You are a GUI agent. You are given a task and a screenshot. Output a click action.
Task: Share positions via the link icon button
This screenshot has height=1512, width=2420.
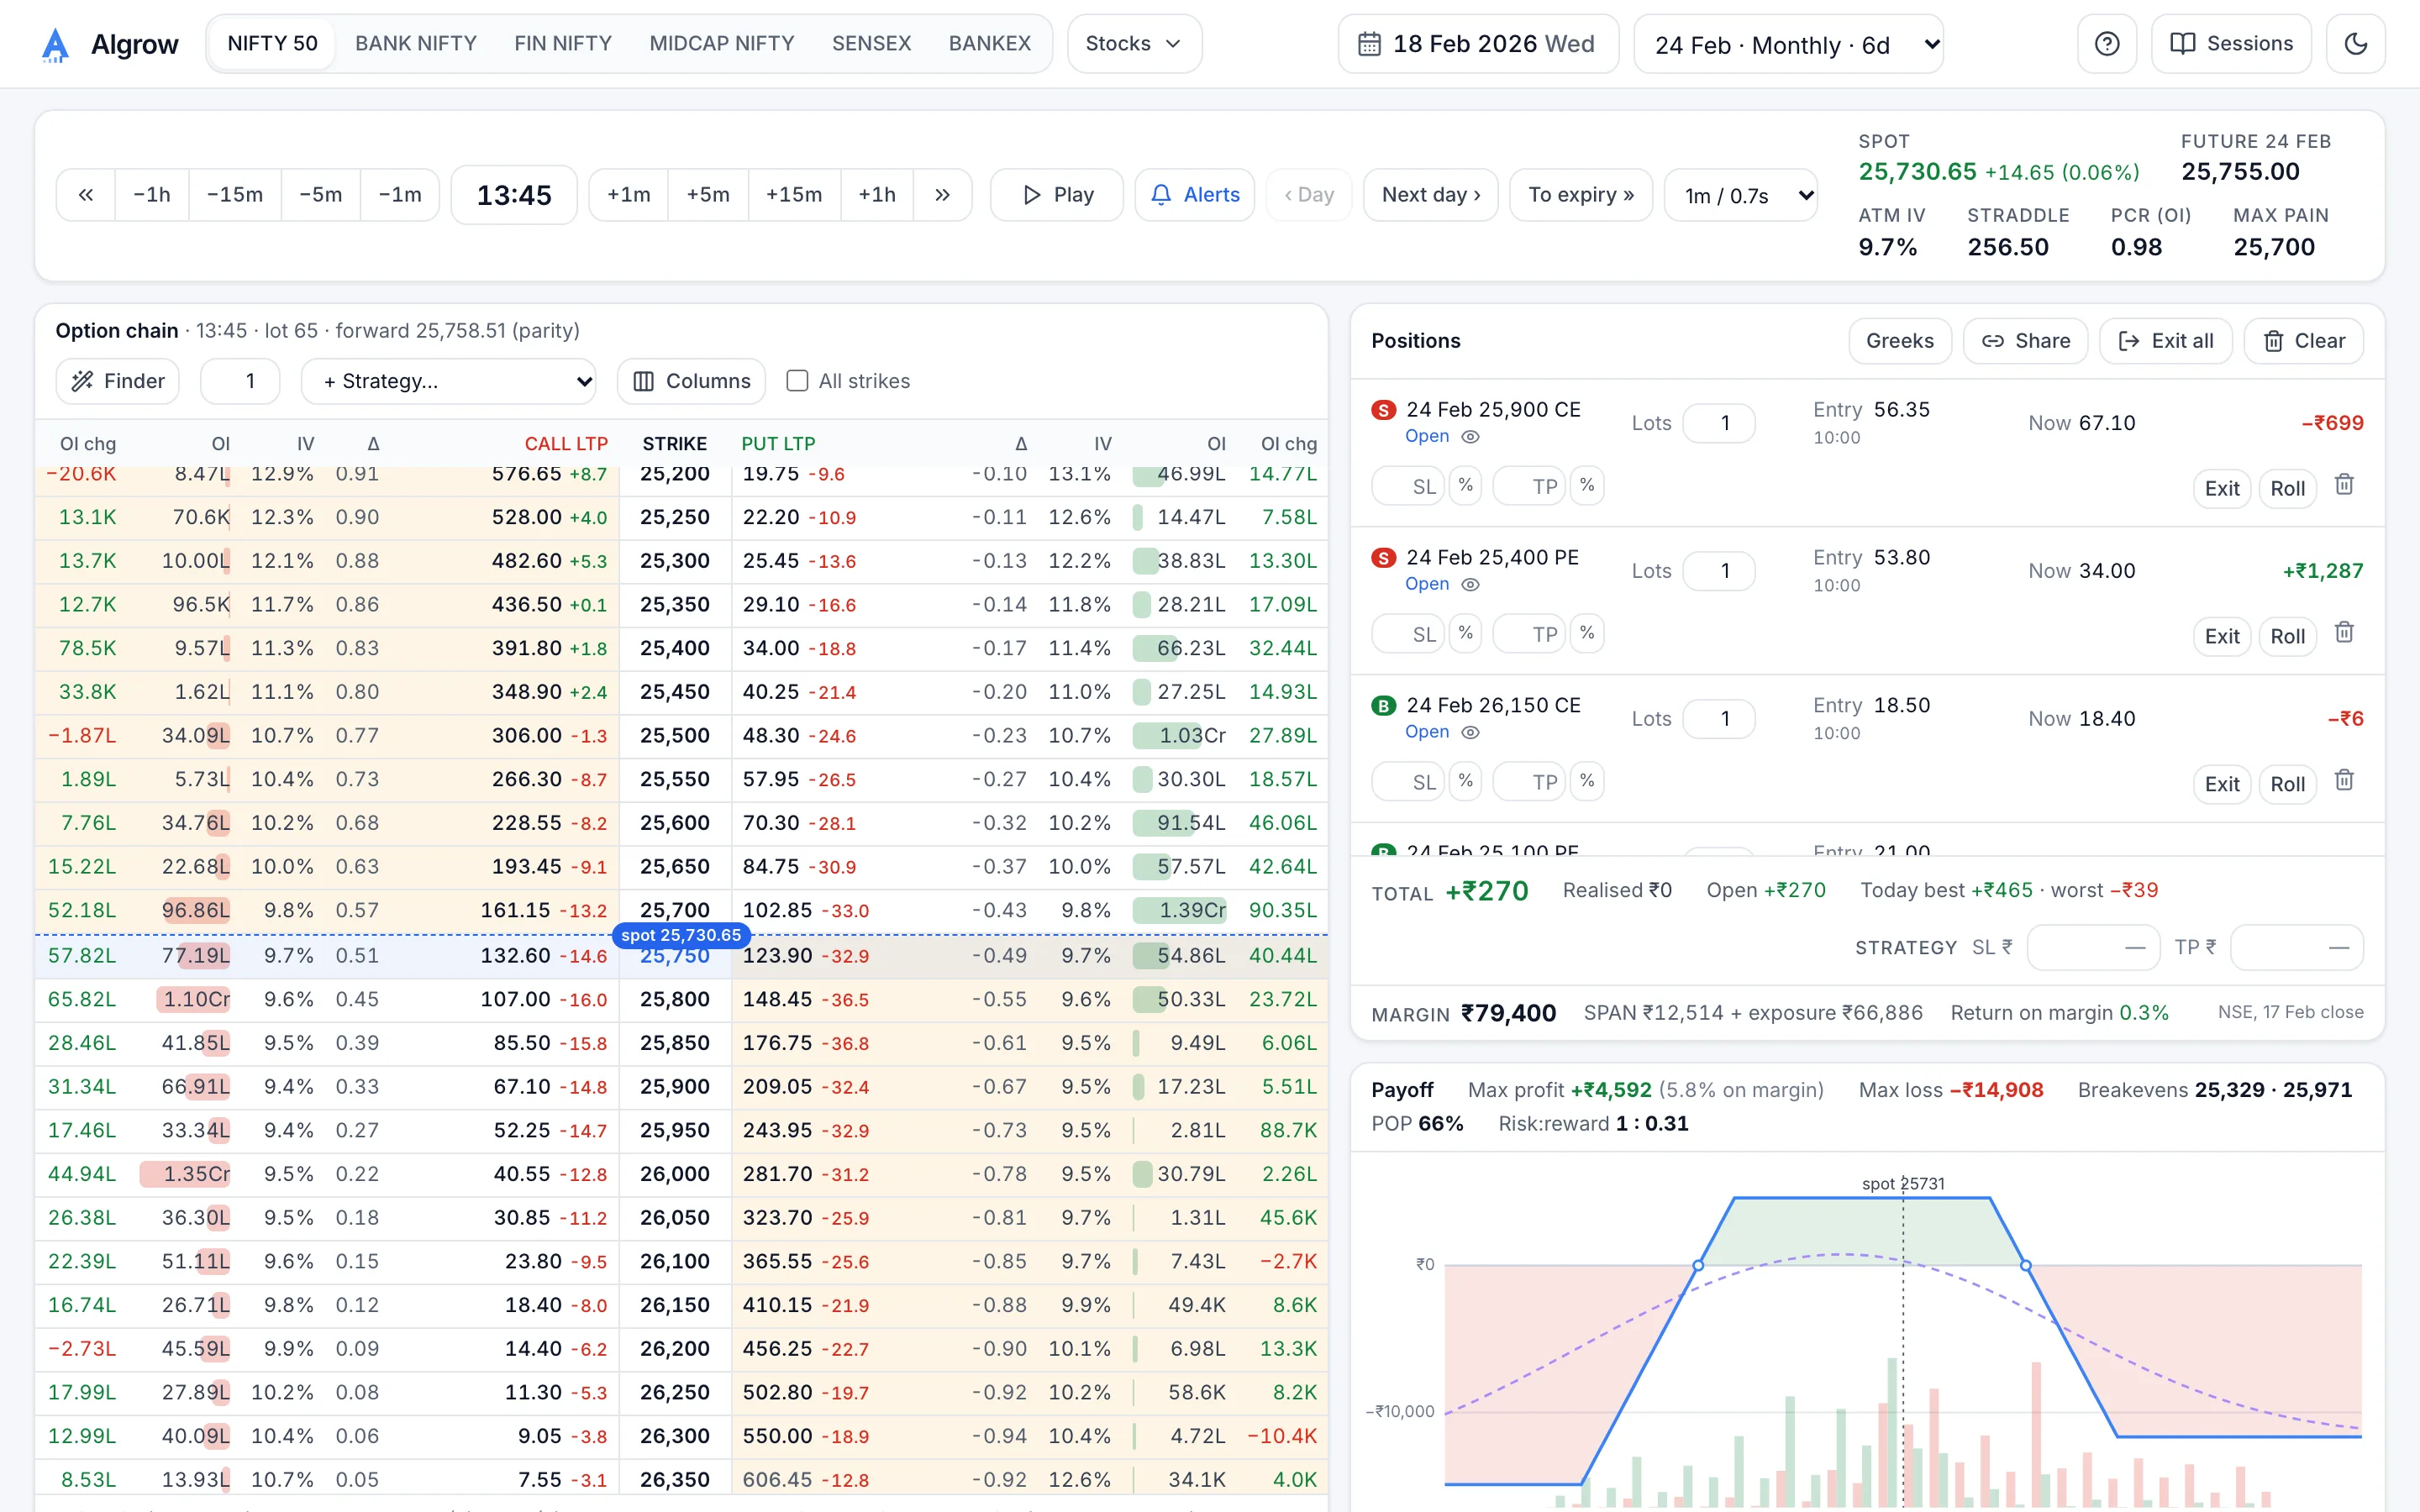[x=2025, y=341]
